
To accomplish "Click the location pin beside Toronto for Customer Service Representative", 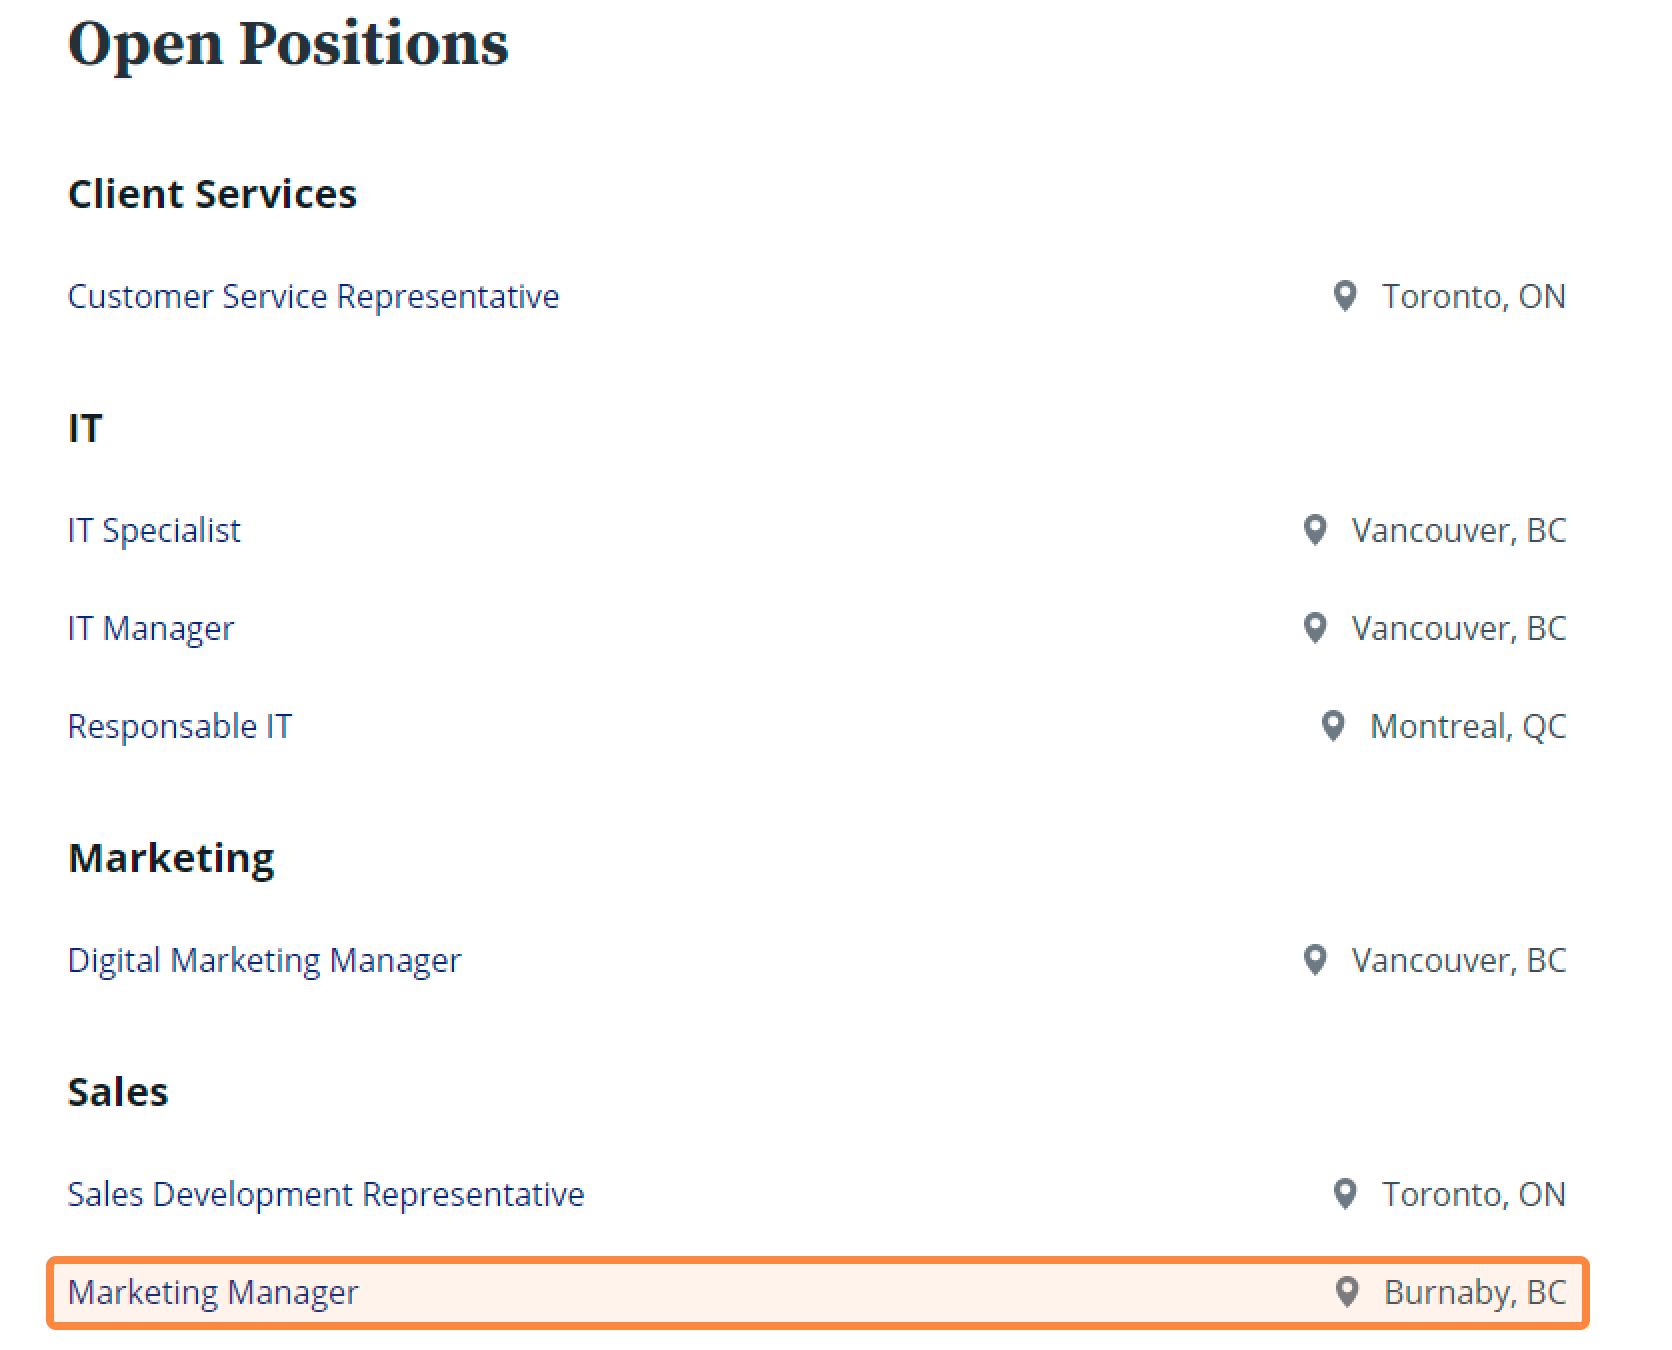I will (x=1345, y=296).
